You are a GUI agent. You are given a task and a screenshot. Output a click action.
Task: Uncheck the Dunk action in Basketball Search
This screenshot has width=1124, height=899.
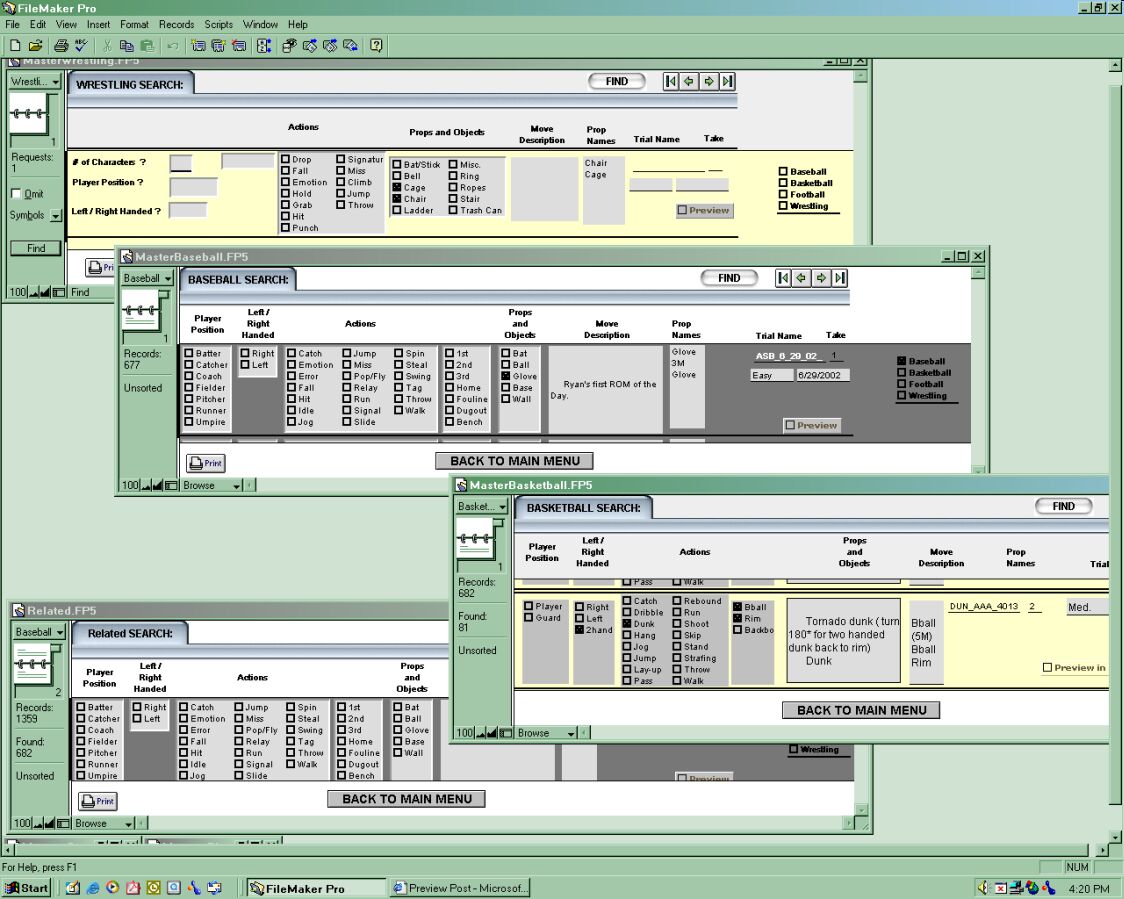627,624
